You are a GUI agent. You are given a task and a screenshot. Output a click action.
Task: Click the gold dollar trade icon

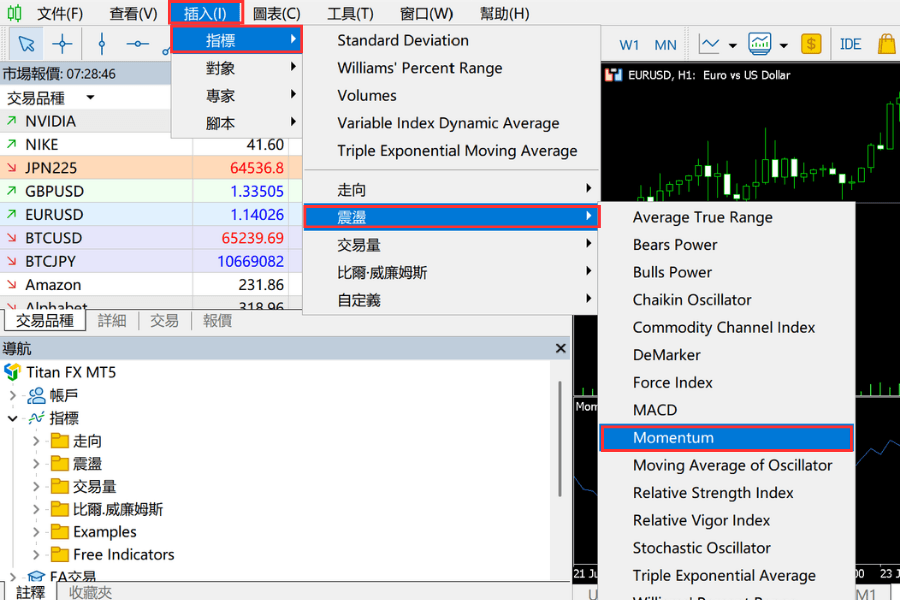(810, 44)
